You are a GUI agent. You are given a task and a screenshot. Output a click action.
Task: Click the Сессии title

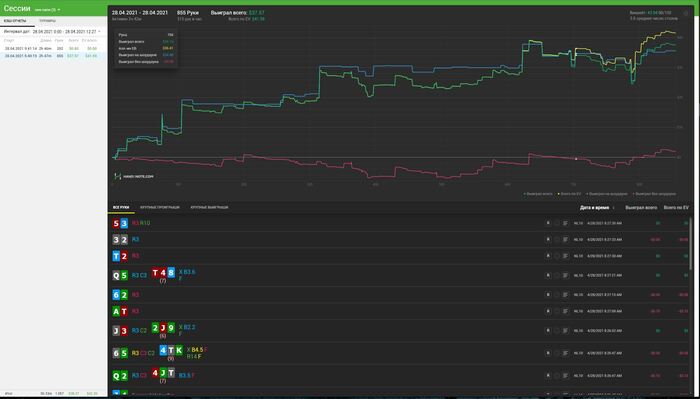[17, 9]
